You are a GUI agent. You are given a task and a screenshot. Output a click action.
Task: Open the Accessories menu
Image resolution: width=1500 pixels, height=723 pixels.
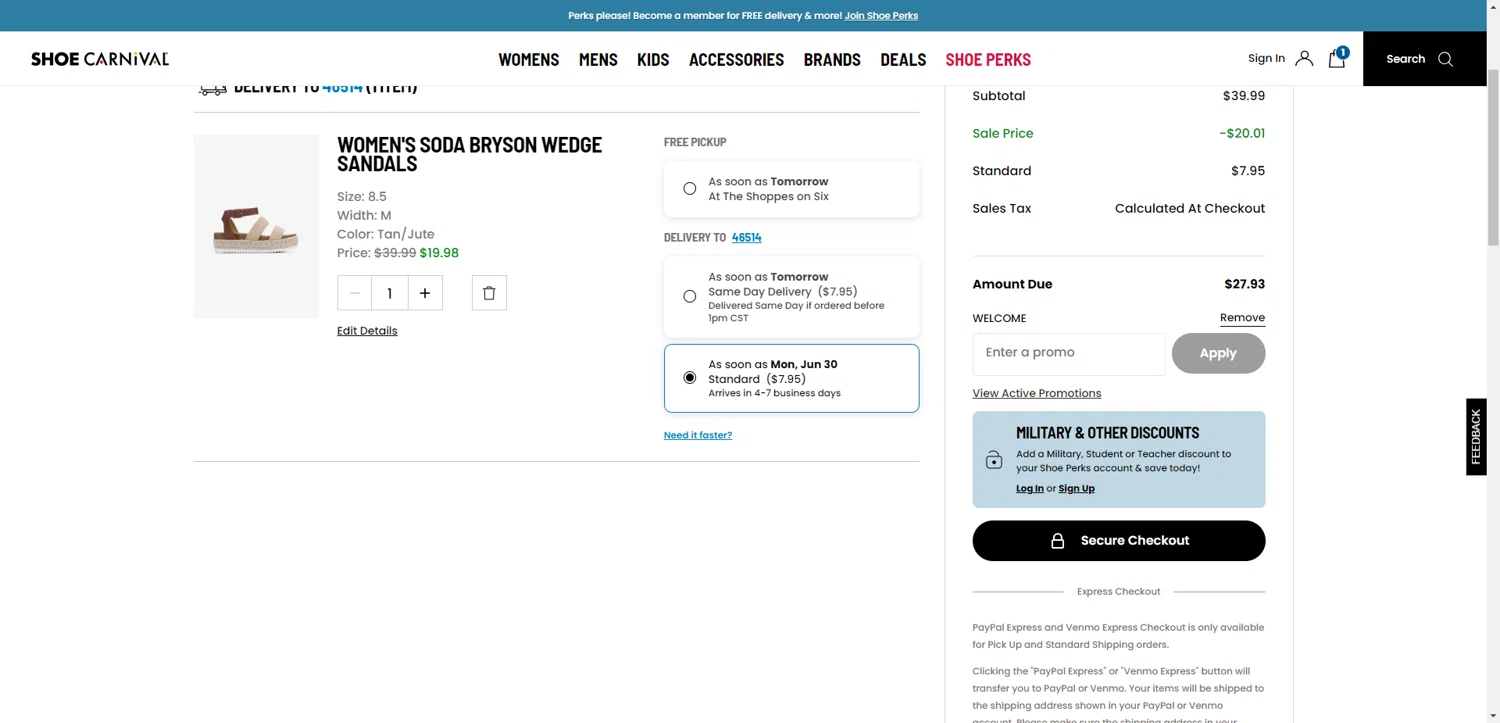(736, 59)
